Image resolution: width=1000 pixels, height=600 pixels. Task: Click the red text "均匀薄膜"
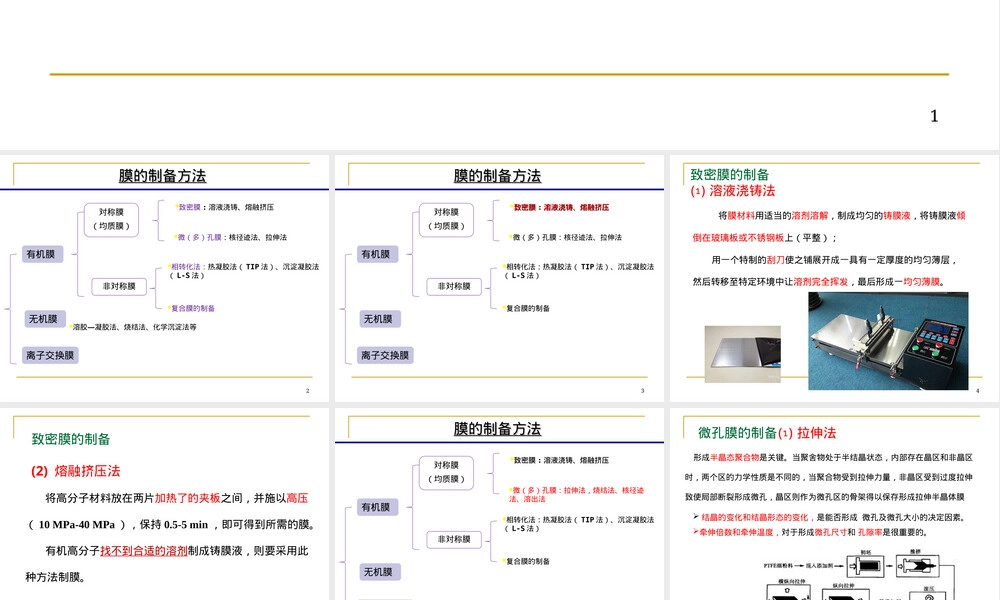click(922, 281)
